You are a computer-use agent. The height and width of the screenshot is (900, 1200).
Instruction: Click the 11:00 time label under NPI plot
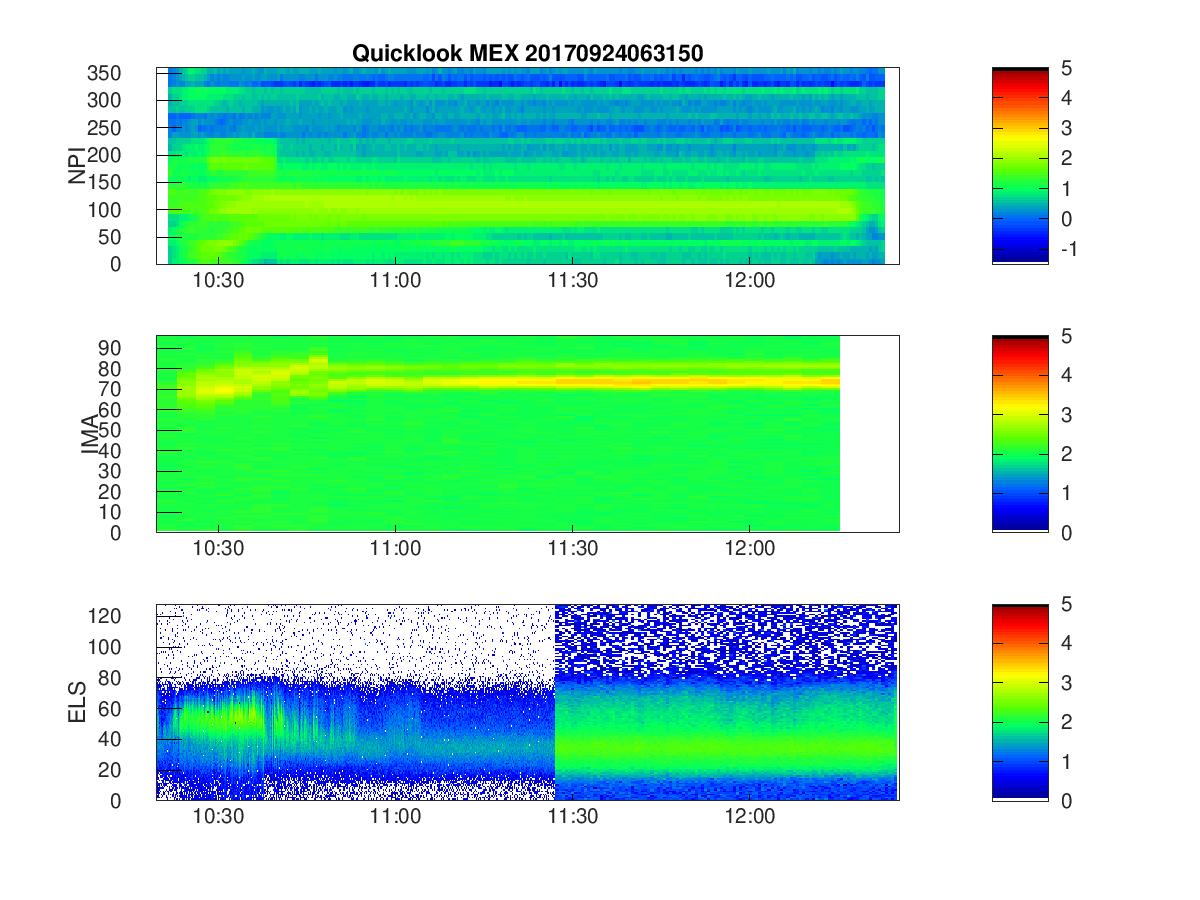pyautogui.click(x=395, y=281)
